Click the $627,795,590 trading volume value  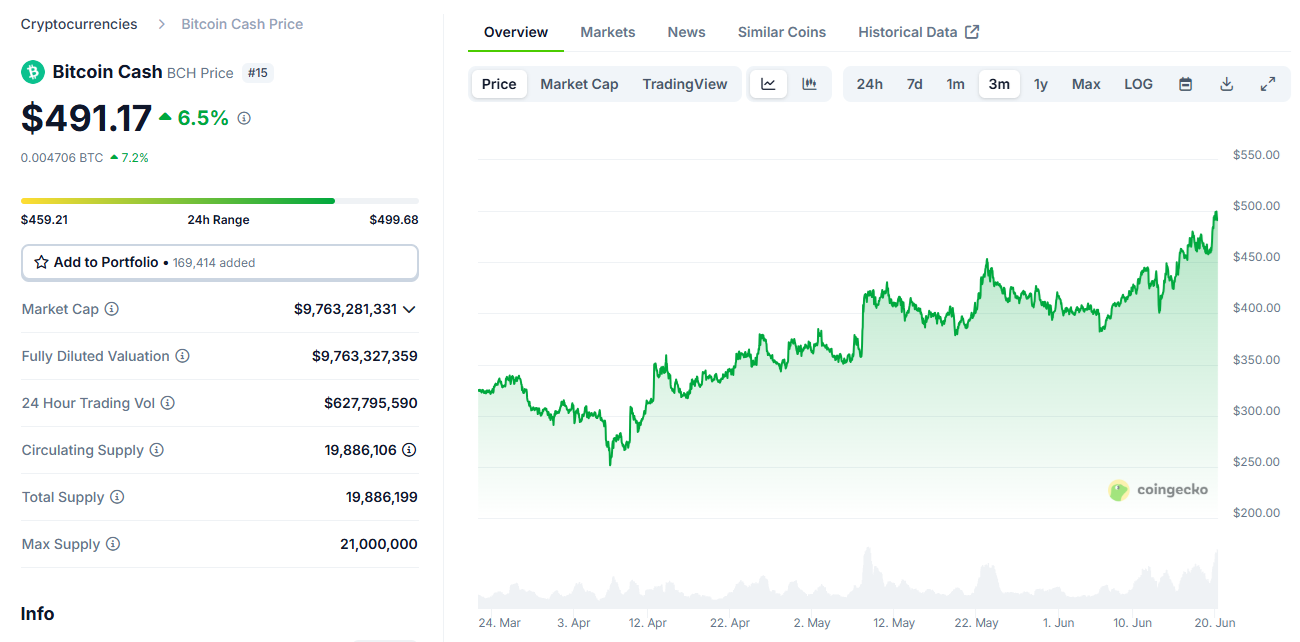point(371,403)
